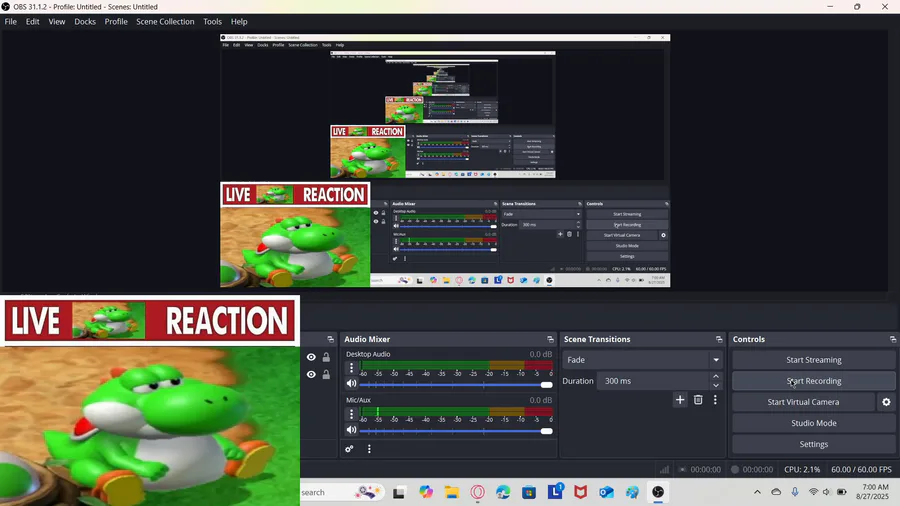
Task: Float the Controls dock
Action: 893,339
